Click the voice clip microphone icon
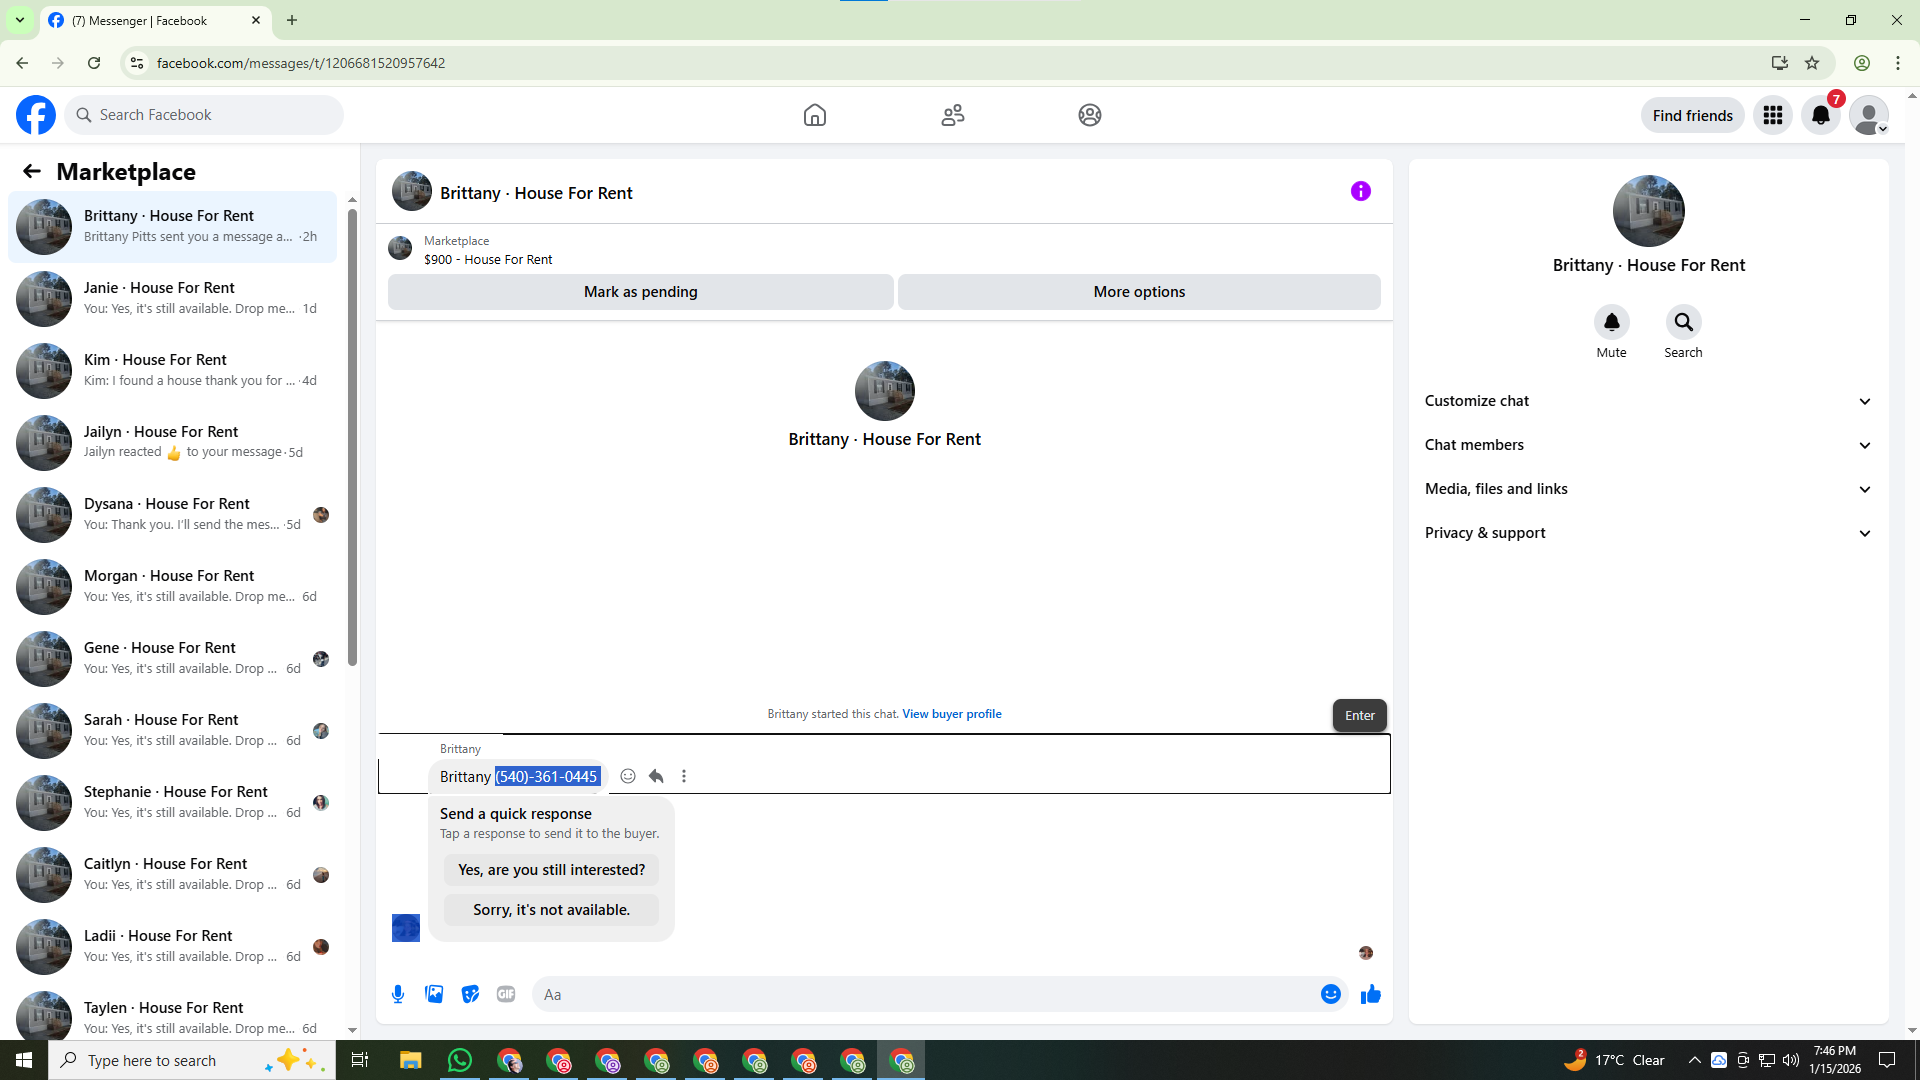Image resolution: width=1920 pixels, height=1080 pixels. [398, 994]
